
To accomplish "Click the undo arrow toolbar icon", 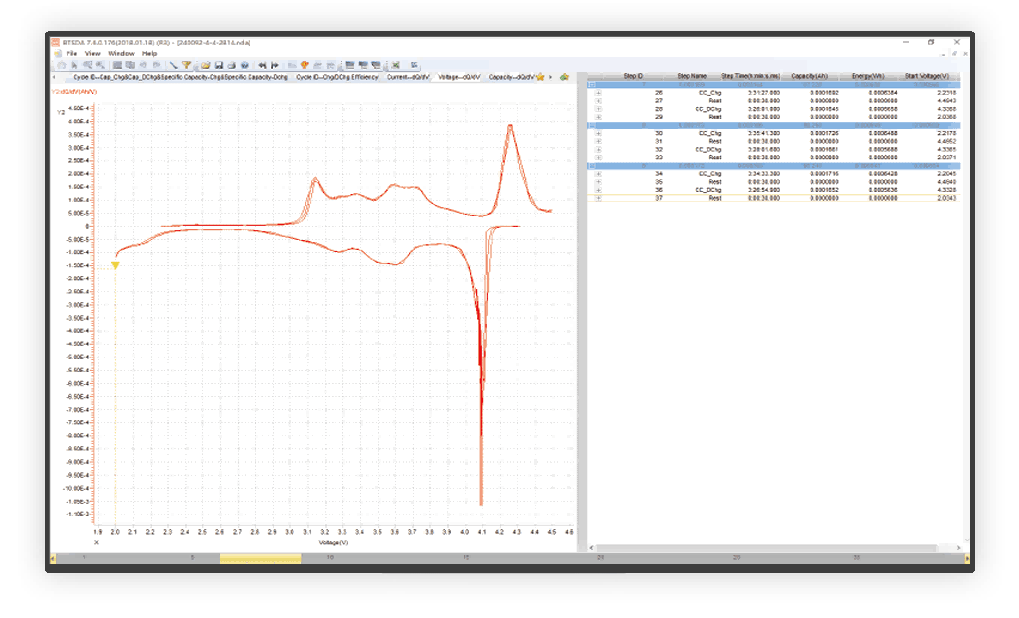I will [x=143, y=65].
